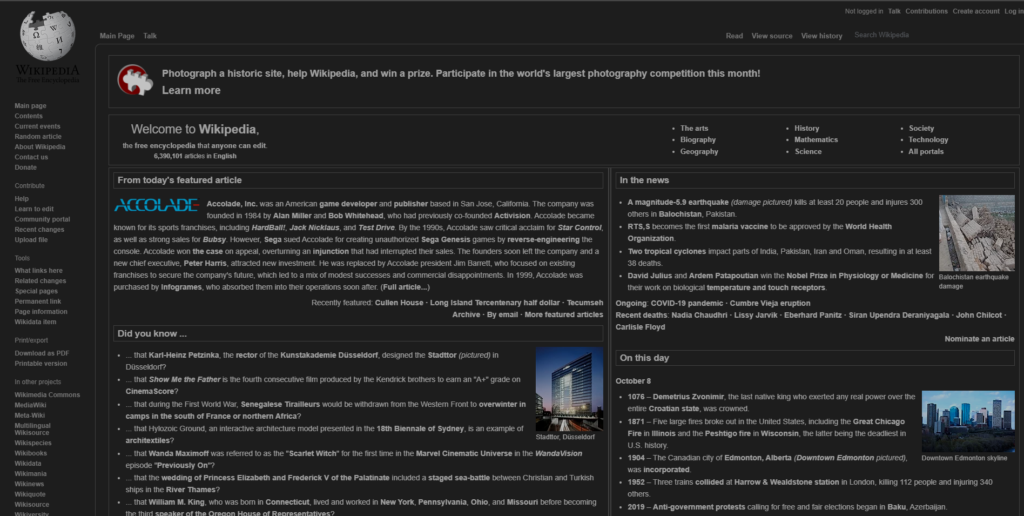Click Nominate an article link

click(979, 339)
